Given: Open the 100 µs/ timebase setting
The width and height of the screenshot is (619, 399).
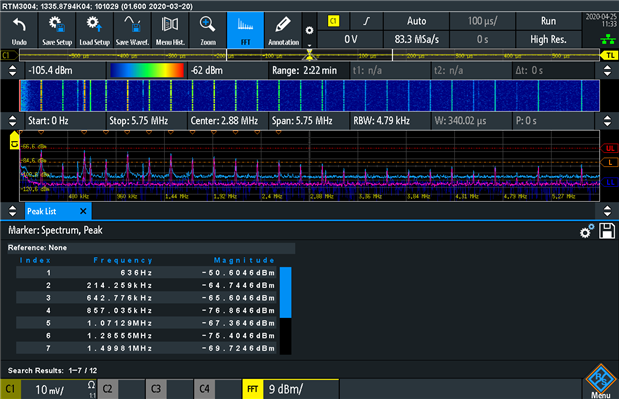Looking at the screenshot, I should point(482,21).
